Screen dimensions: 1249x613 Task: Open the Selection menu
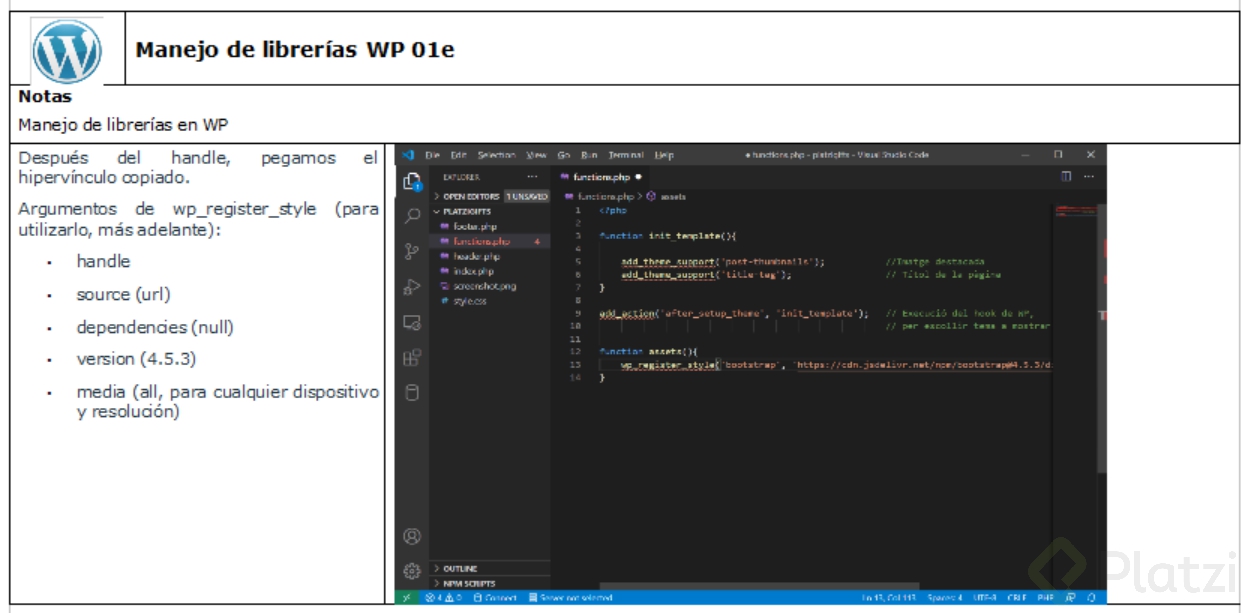point(496,155)
